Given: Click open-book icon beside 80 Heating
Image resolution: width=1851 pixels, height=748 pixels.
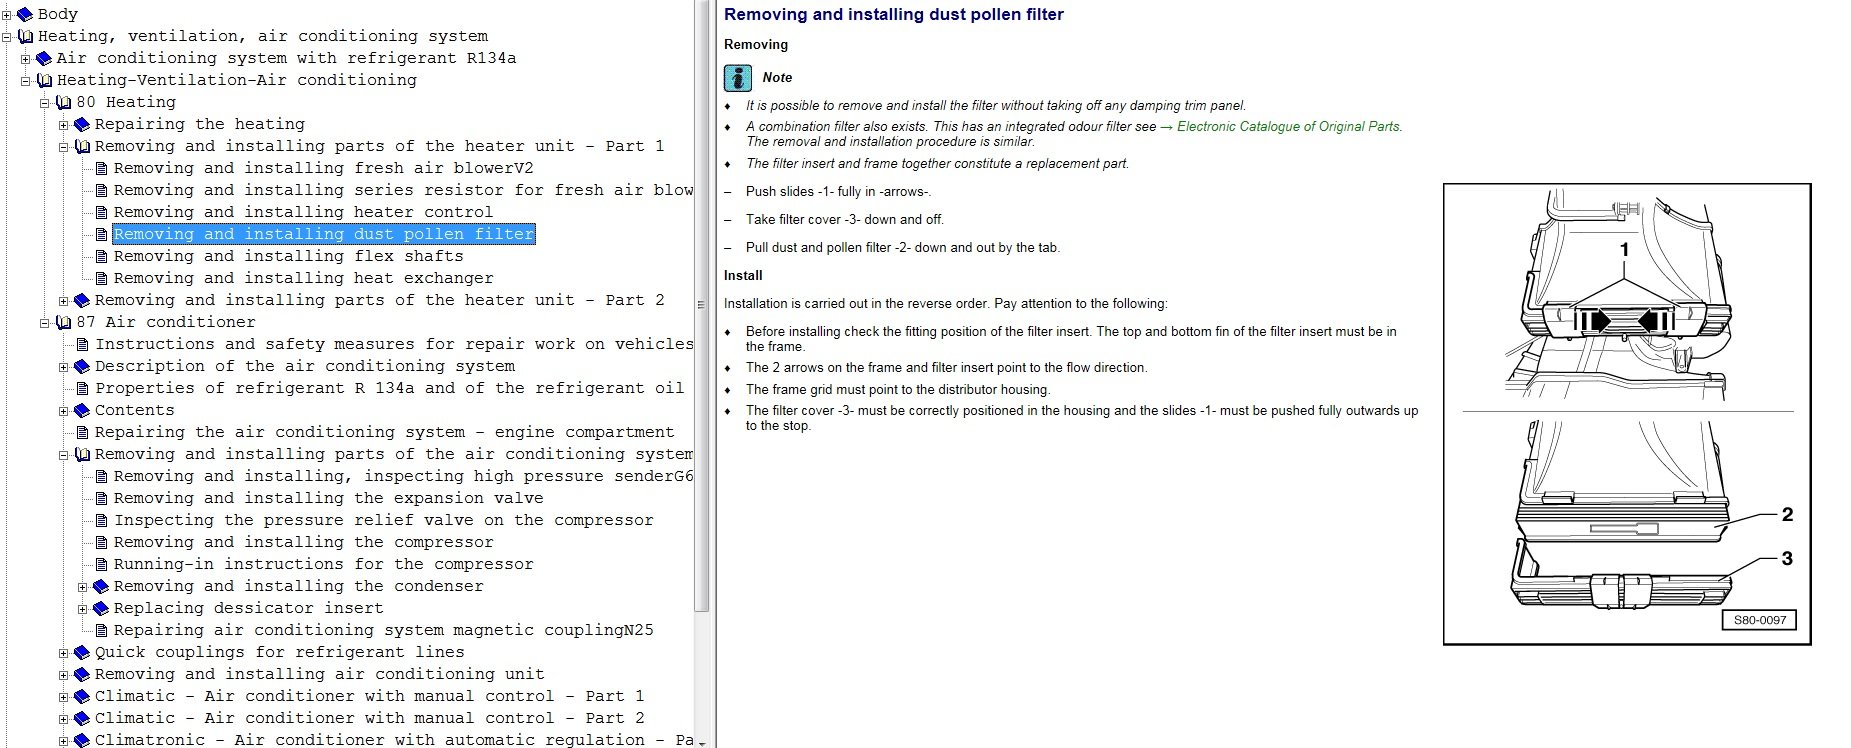Looking at the screenshot, I should coord(63,103).
